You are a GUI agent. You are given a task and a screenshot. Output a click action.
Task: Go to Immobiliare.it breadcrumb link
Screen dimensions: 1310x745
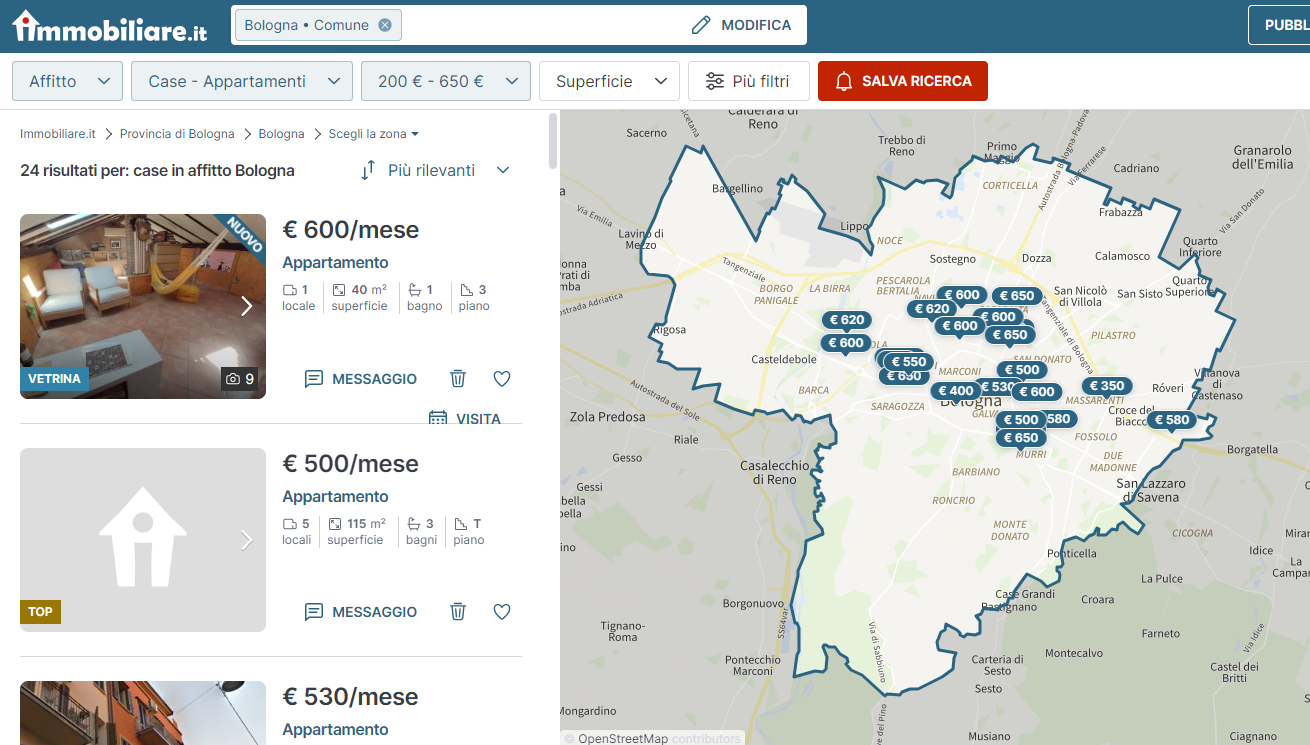pyautogui.click(x=58, y=134)
